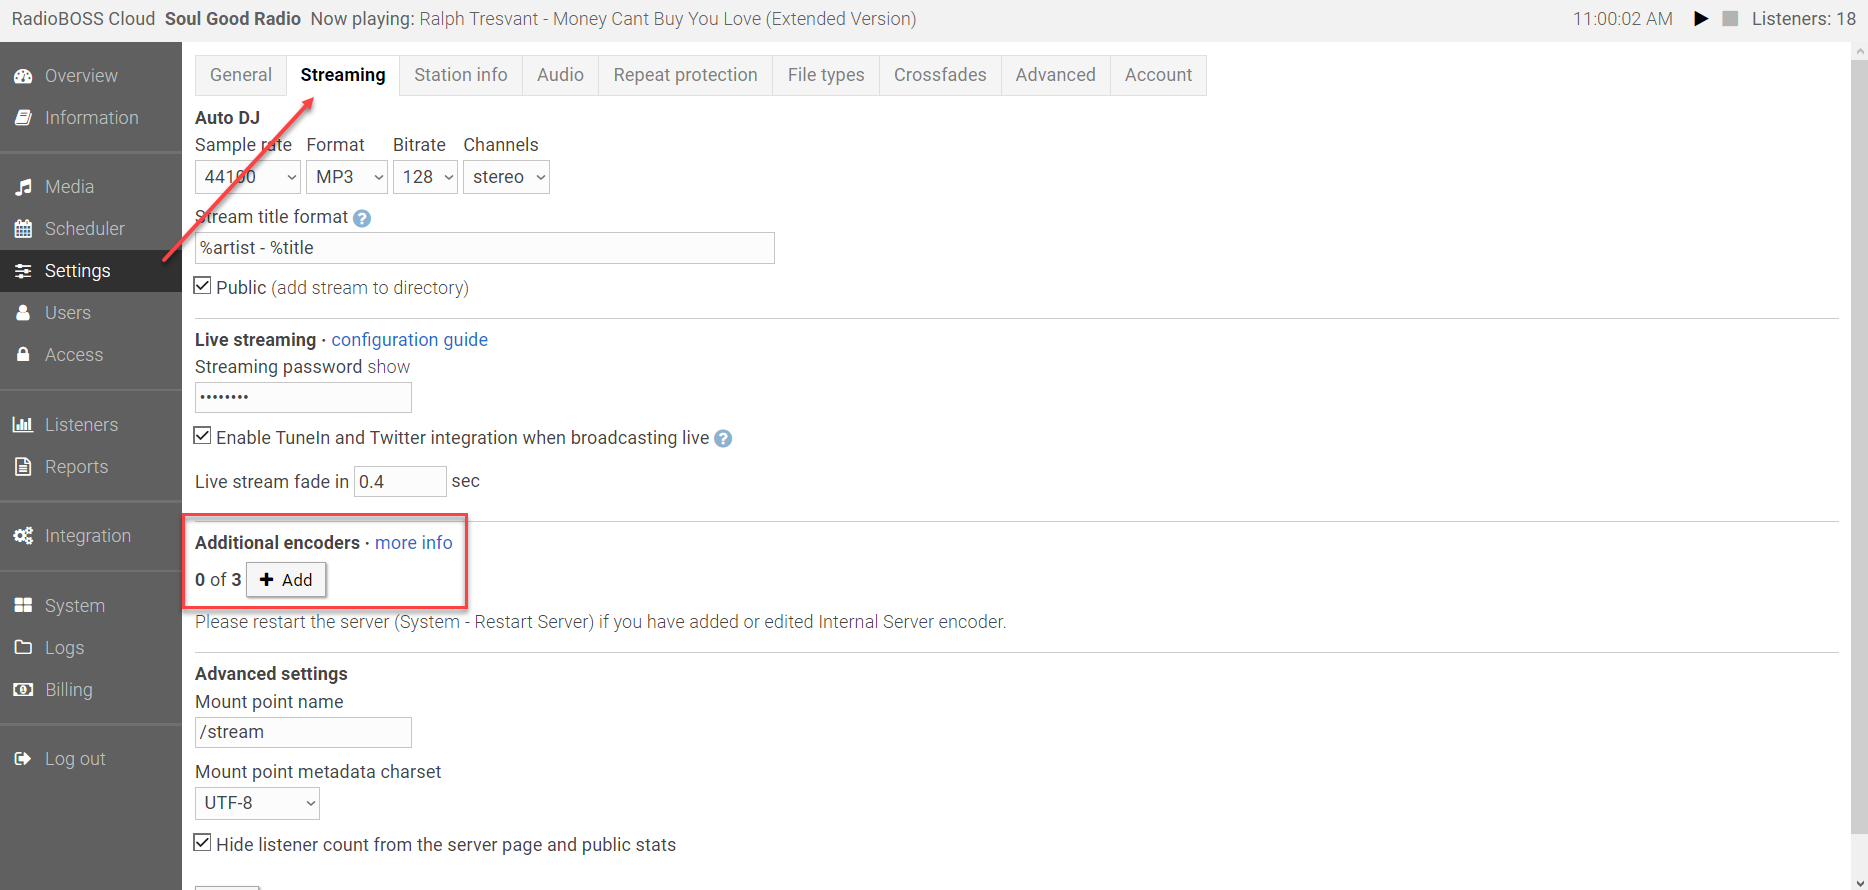Screen dimensions: 1868x890
Task: Open help for TuneIn and Twitter integration
Action: point(723,439)
